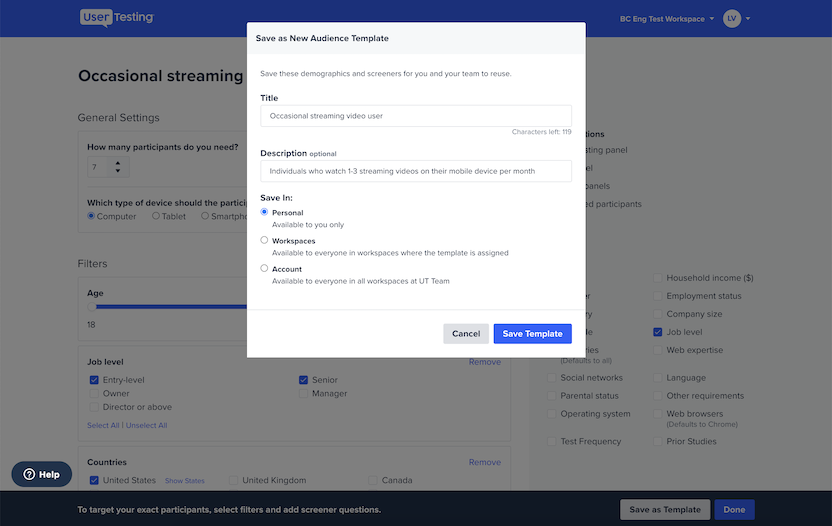Click Show States link
The image size is (832, 526).
(184, 481)
